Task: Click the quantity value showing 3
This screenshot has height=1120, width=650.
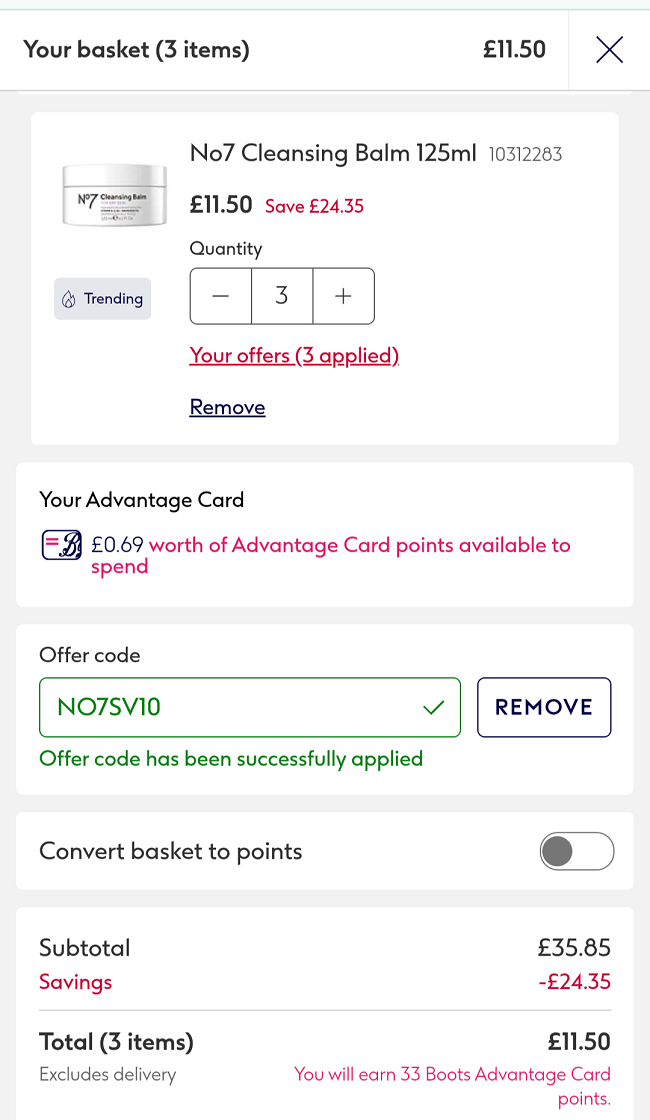Action: (x=282, y=296)
